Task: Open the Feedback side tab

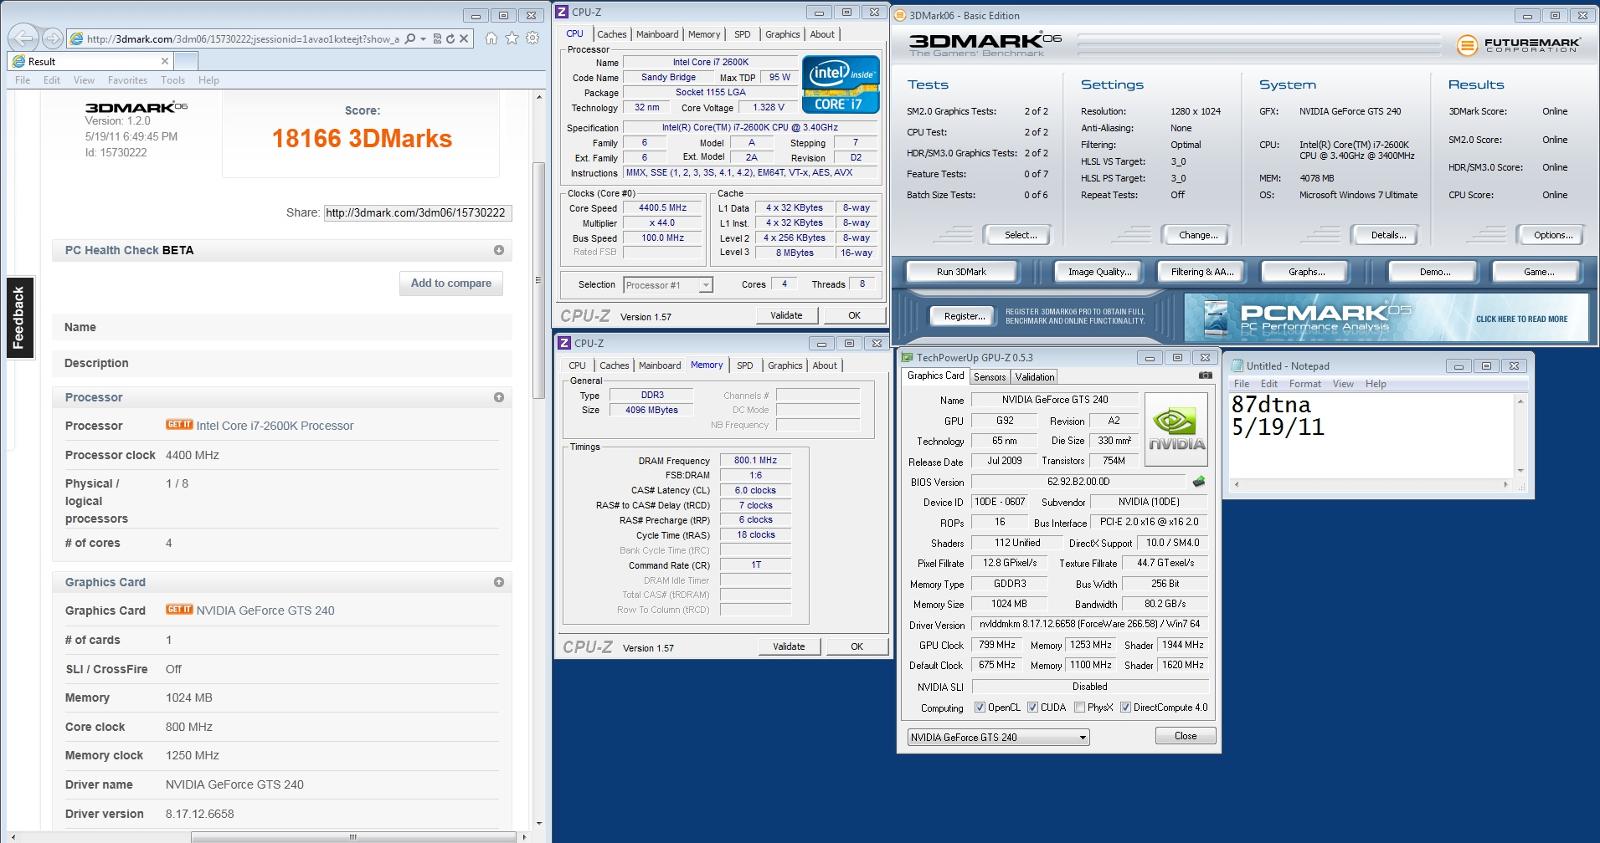Action: tap(18, 318)
